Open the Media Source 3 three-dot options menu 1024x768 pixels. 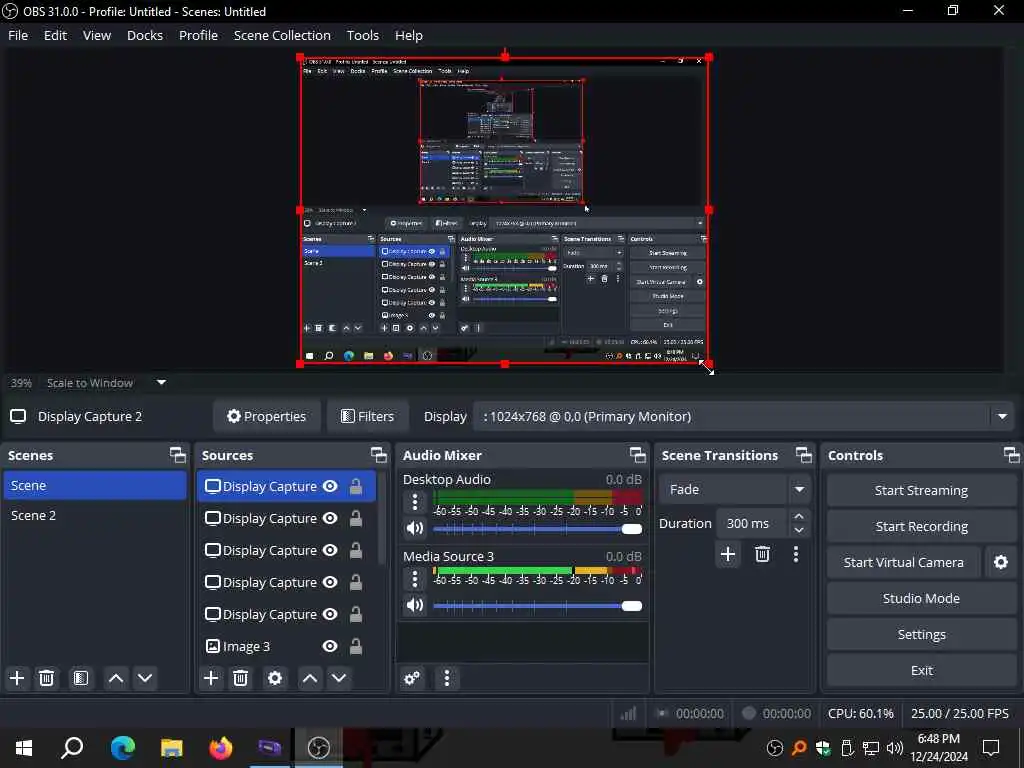pos(415,579)
